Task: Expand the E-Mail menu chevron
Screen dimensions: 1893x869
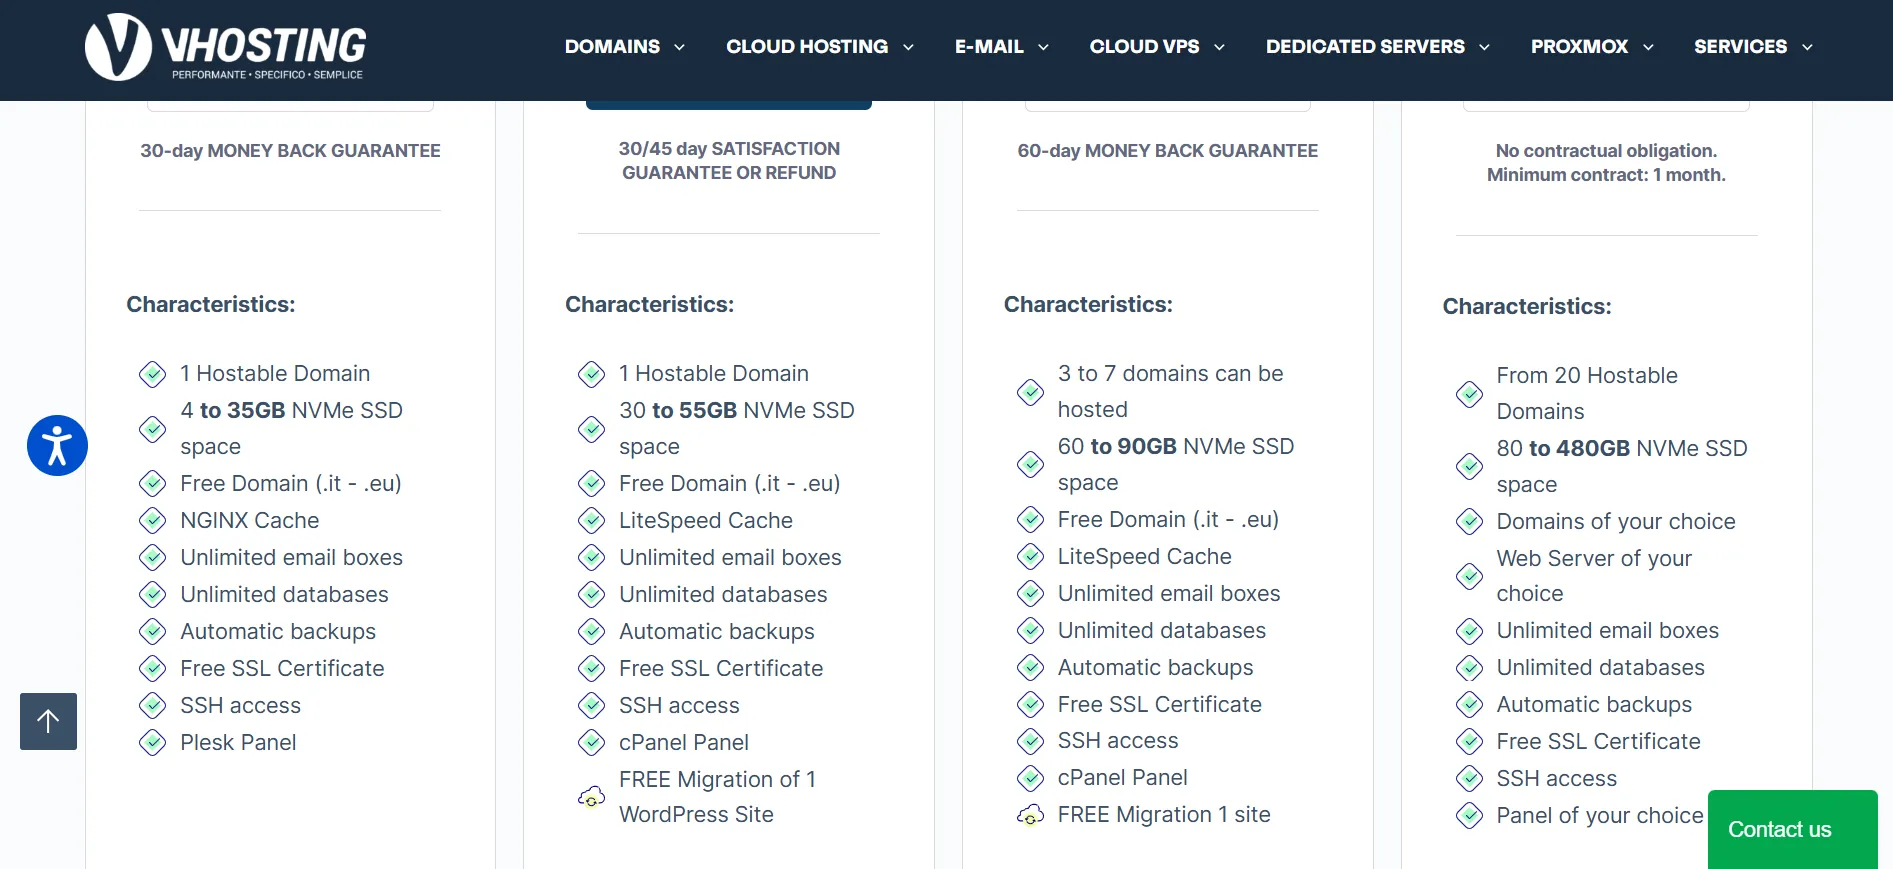Action: point(1043,47)
